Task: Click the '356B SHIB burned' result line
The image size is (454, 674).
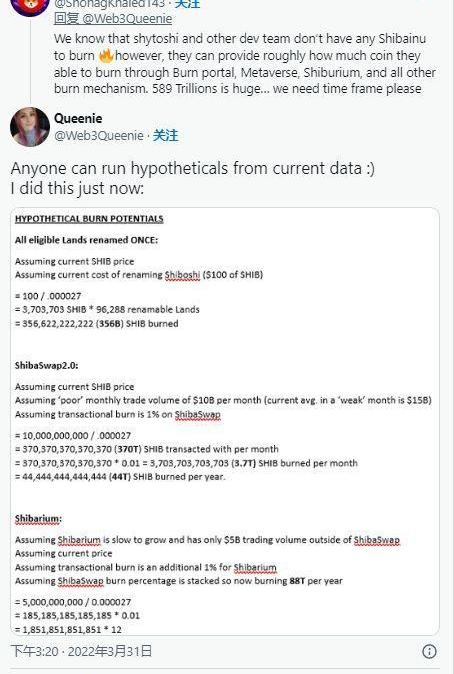Action: (96, 324)
